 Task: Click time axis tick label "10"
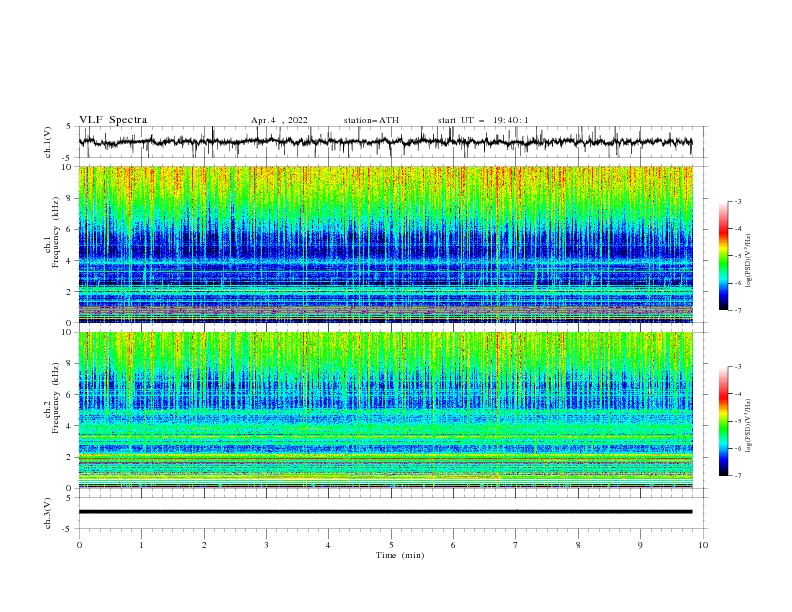tap(703, 545)
